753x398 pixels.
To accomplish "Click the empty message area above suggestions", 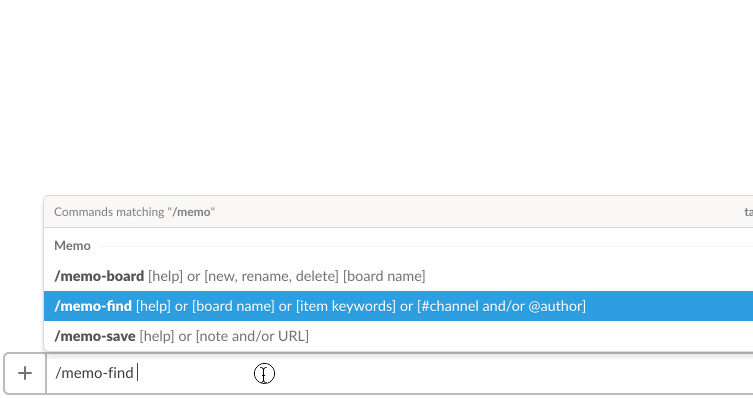I will (376, 96).
